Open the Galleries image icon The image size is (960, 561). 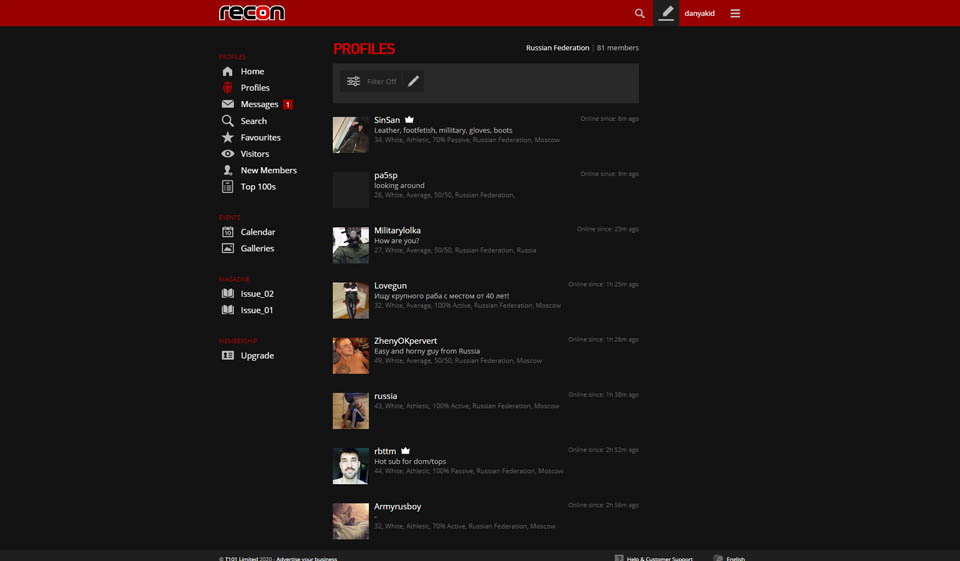(228, 248)
